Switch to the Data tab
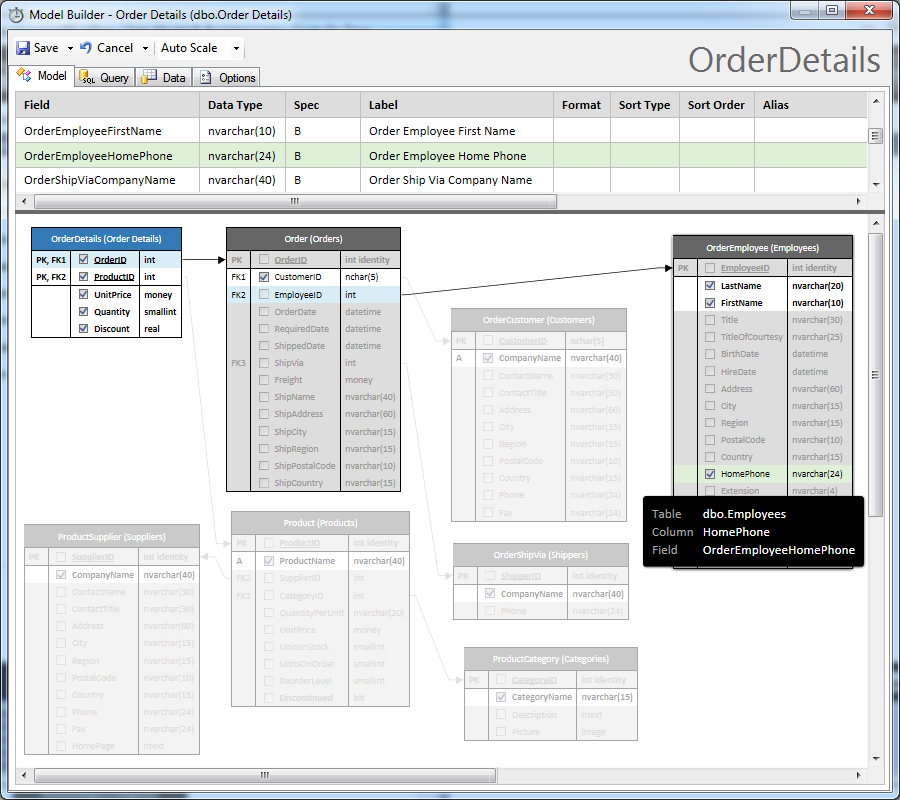The width and height of the screenshot is (900, 800). 164,77
